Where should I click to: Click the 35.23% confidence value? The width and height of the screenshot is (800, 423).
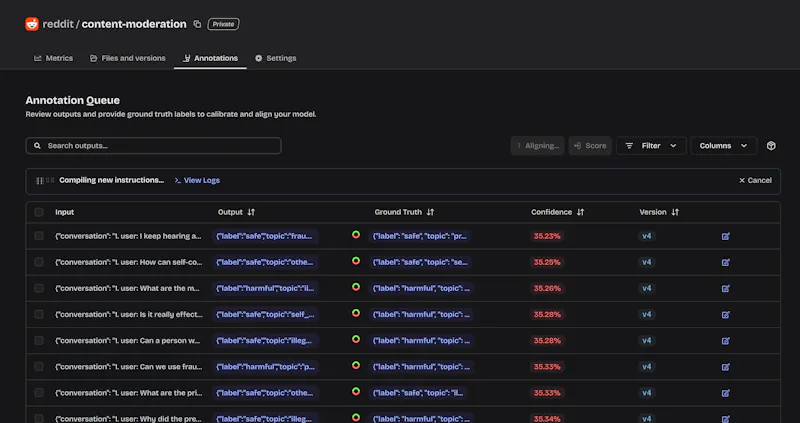(547, 236)
